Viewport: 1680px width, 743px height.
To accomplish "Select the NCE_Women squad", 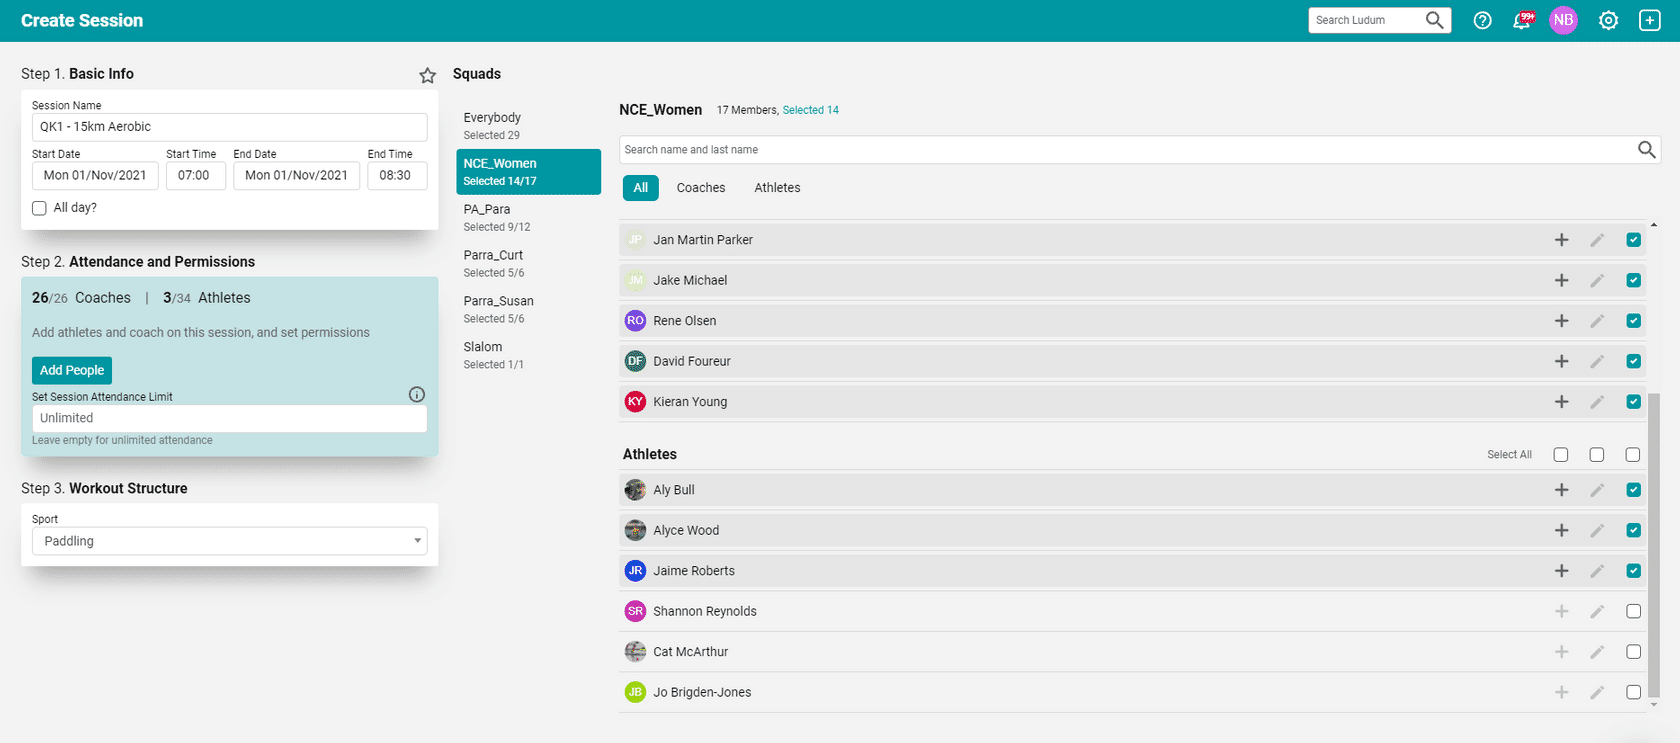I will coord(528,172).
